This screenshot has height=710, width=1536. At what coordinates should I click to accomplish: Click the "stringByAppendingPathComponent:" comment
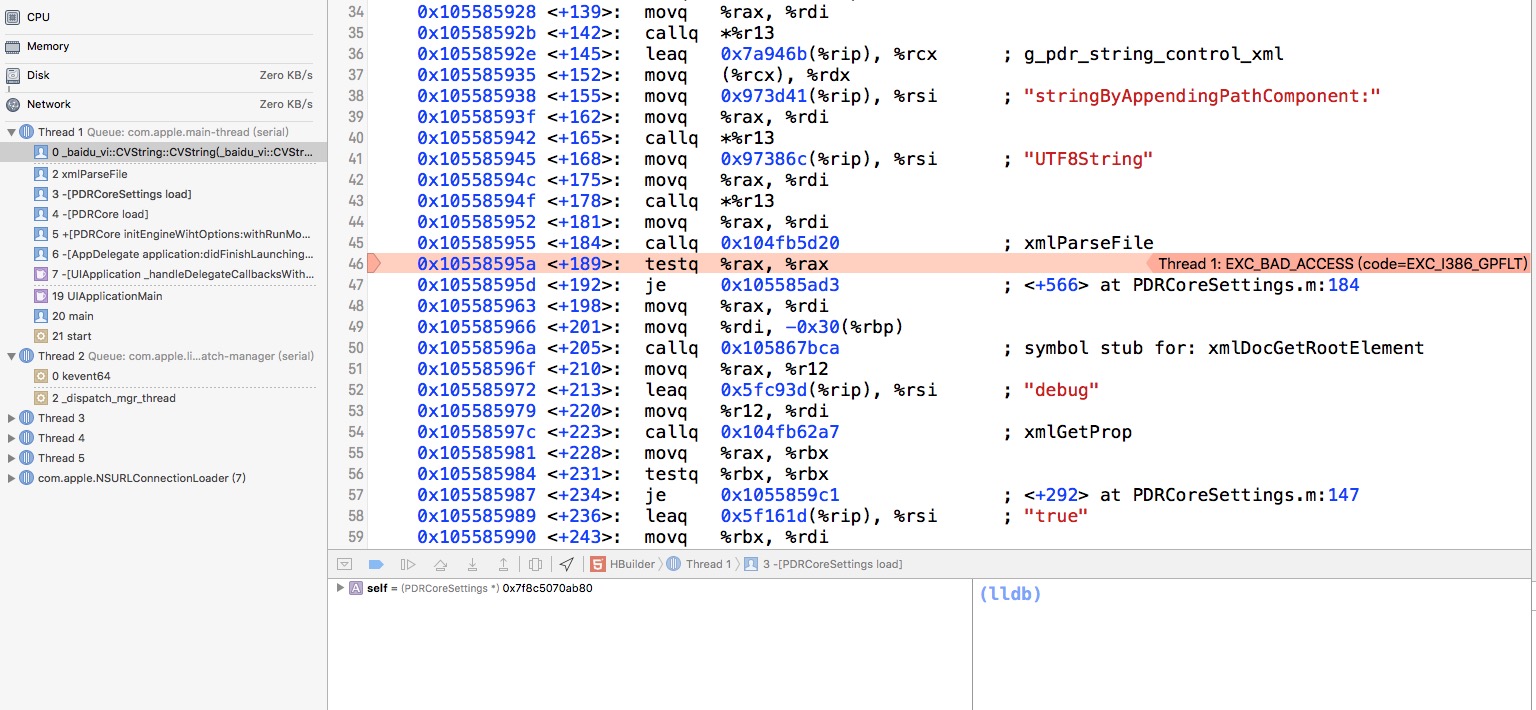point(1202,96)
